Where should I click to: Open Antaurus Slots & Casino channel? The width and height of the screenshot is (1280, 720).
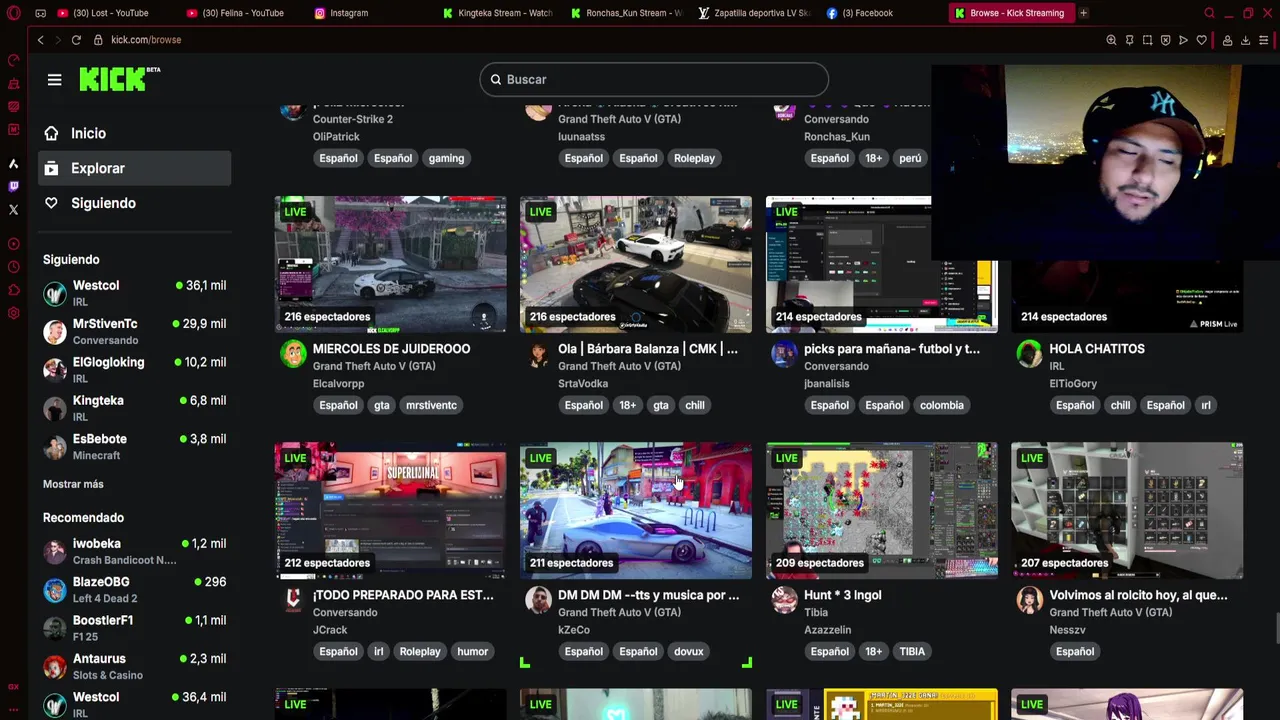tap(135, 666)
